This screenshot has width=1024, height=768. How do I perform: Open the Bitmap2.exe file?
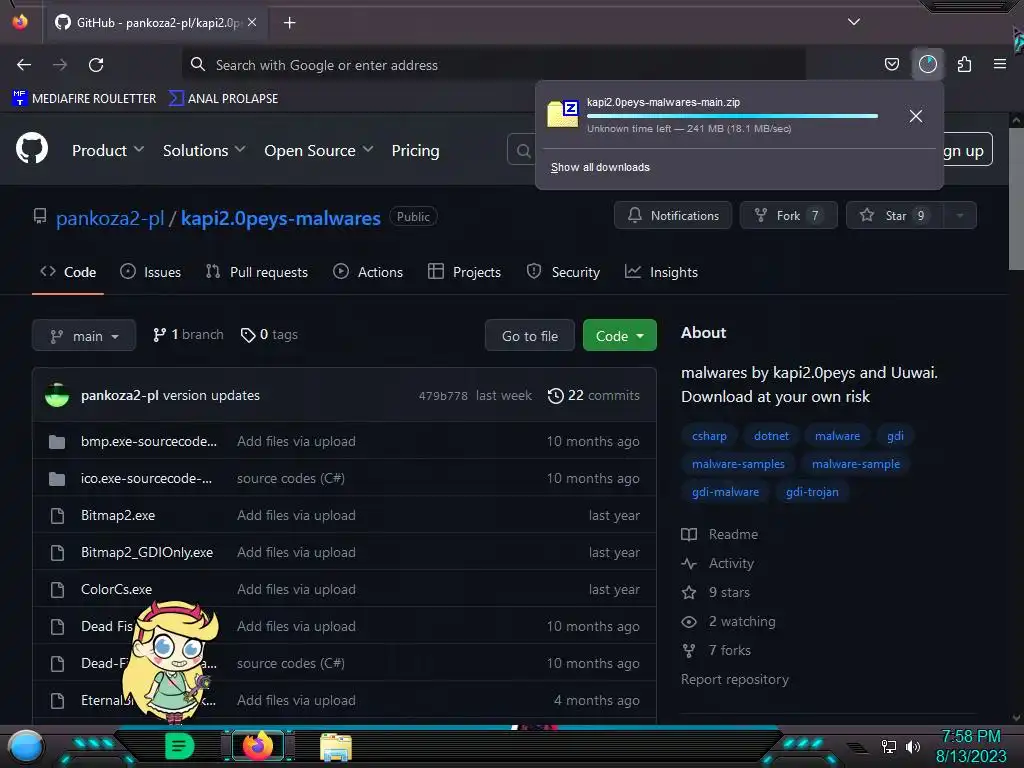click(x=118, y=515)
